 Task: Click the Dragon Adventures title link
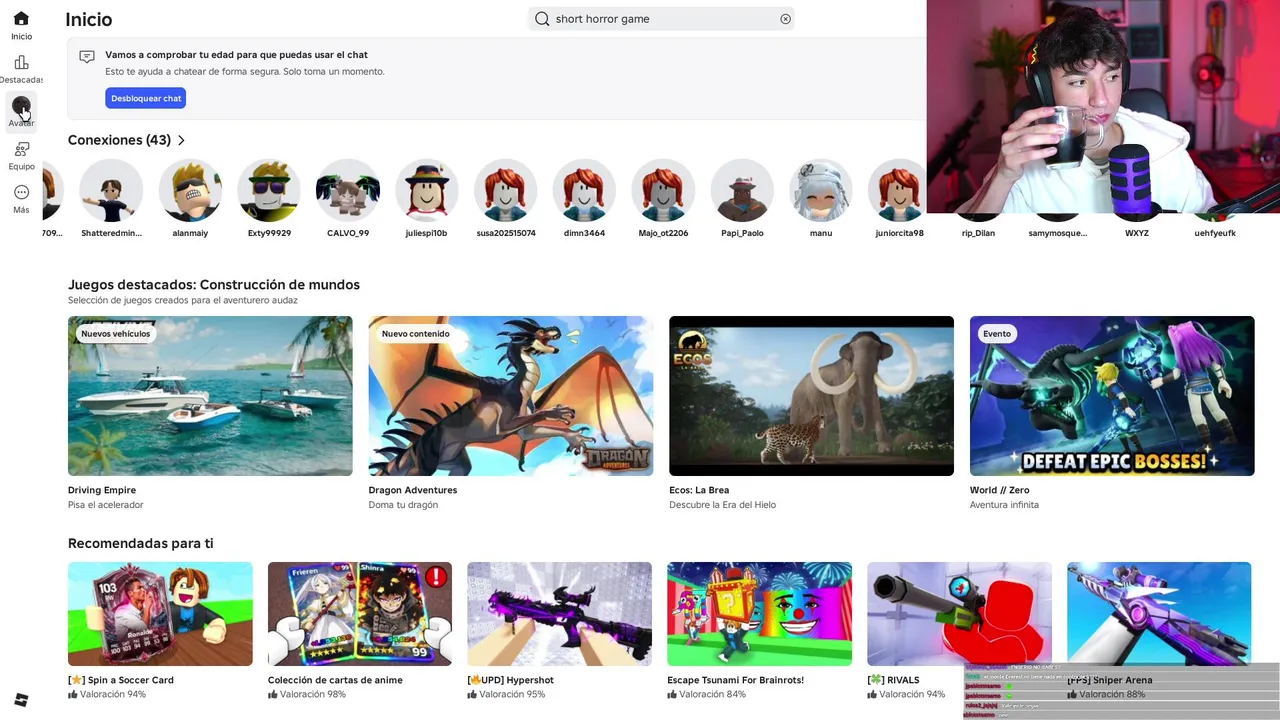(413, 490)
